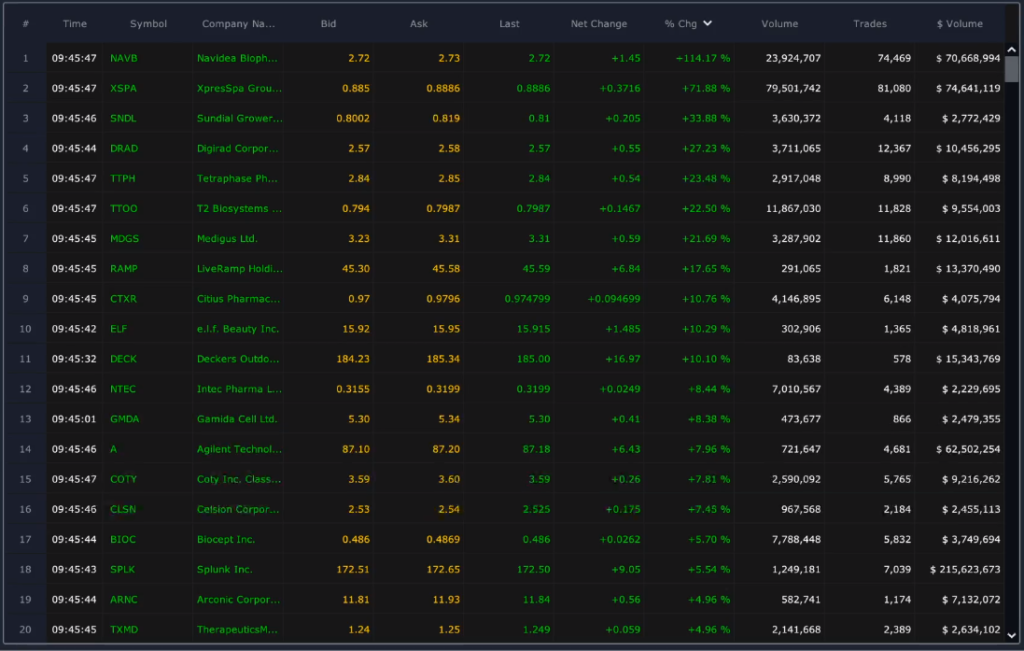
Task: Click the scrollbar down arrow
Action: (x=1012, y=635)
